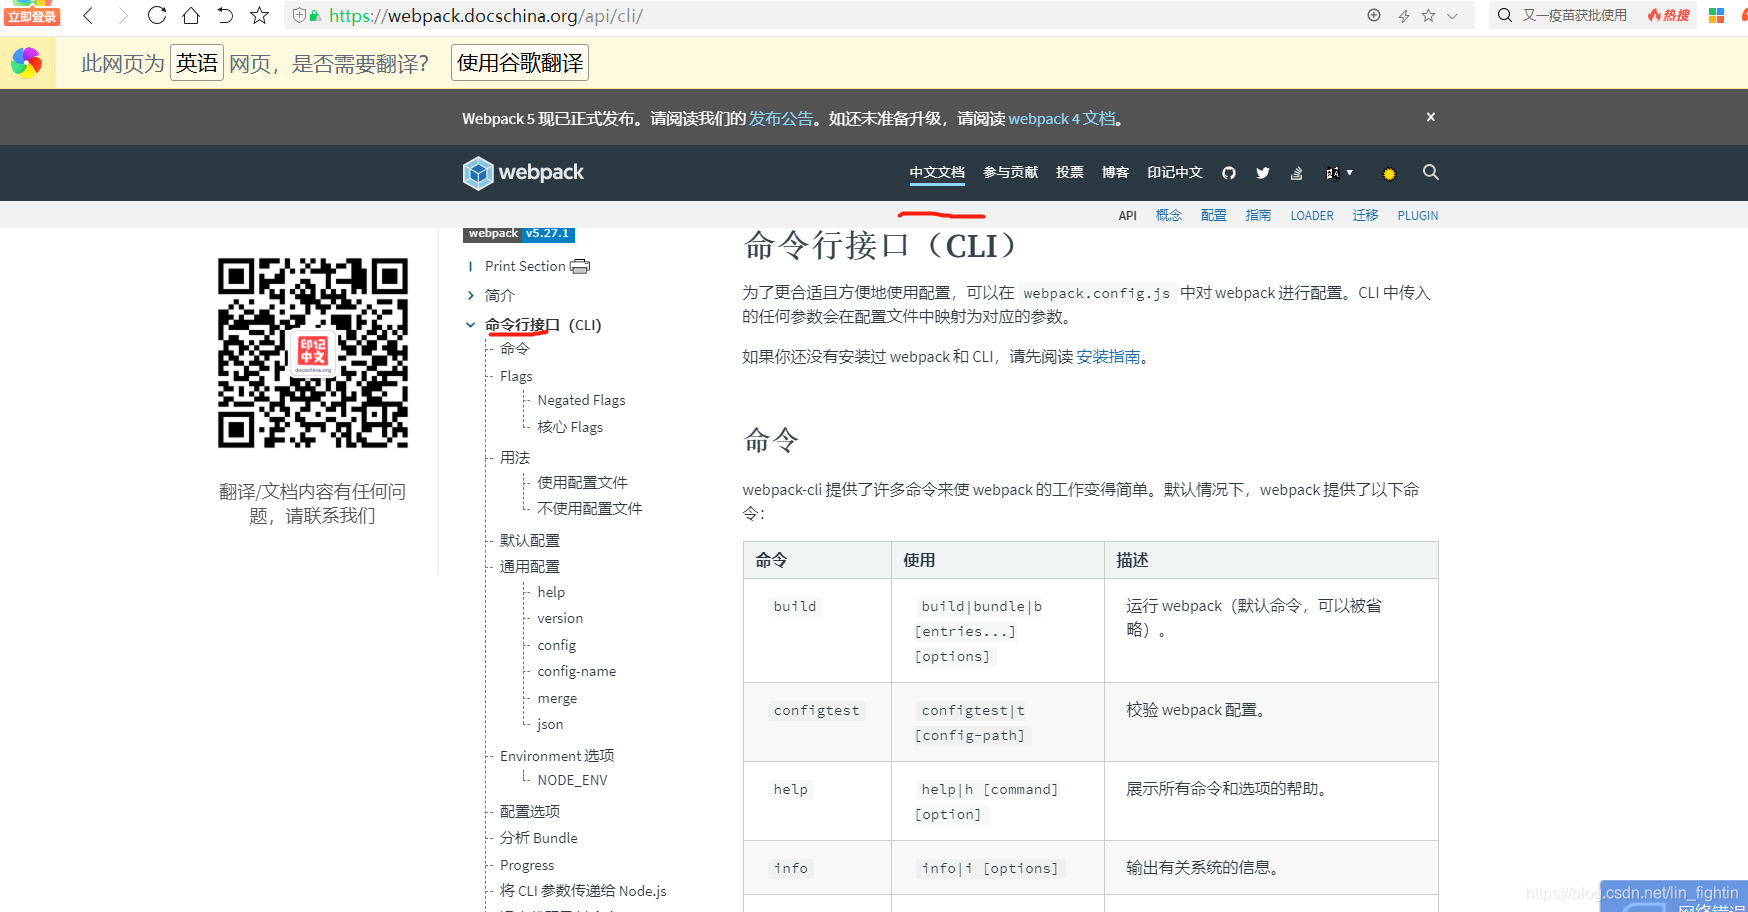
Task: Click the webpack logo in the header
Action: (x=522, y=172)
